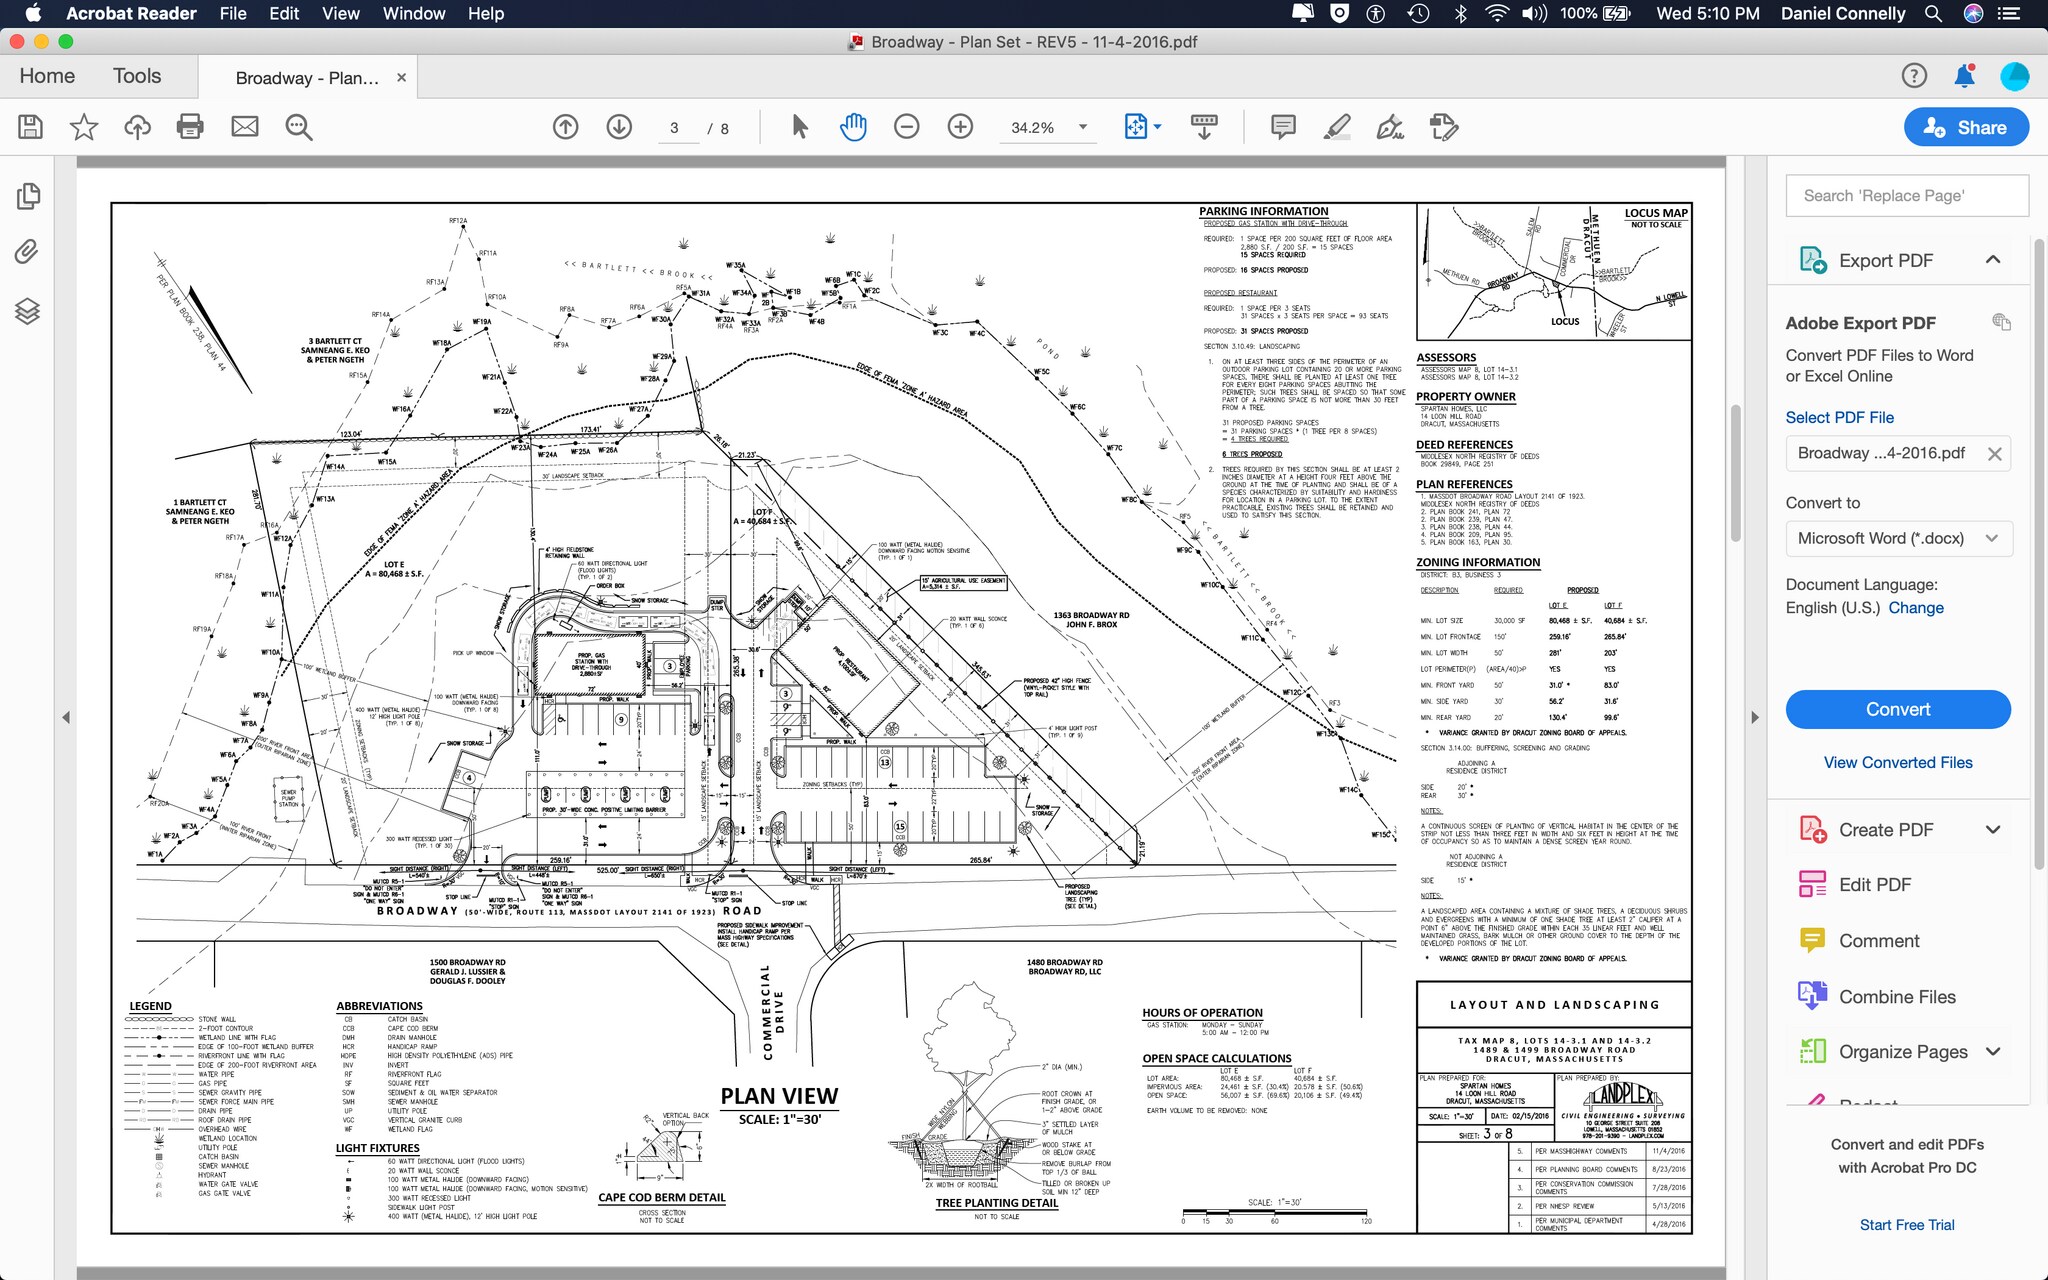
Task: Click the blue Convert button
Action: (1897, 709)
